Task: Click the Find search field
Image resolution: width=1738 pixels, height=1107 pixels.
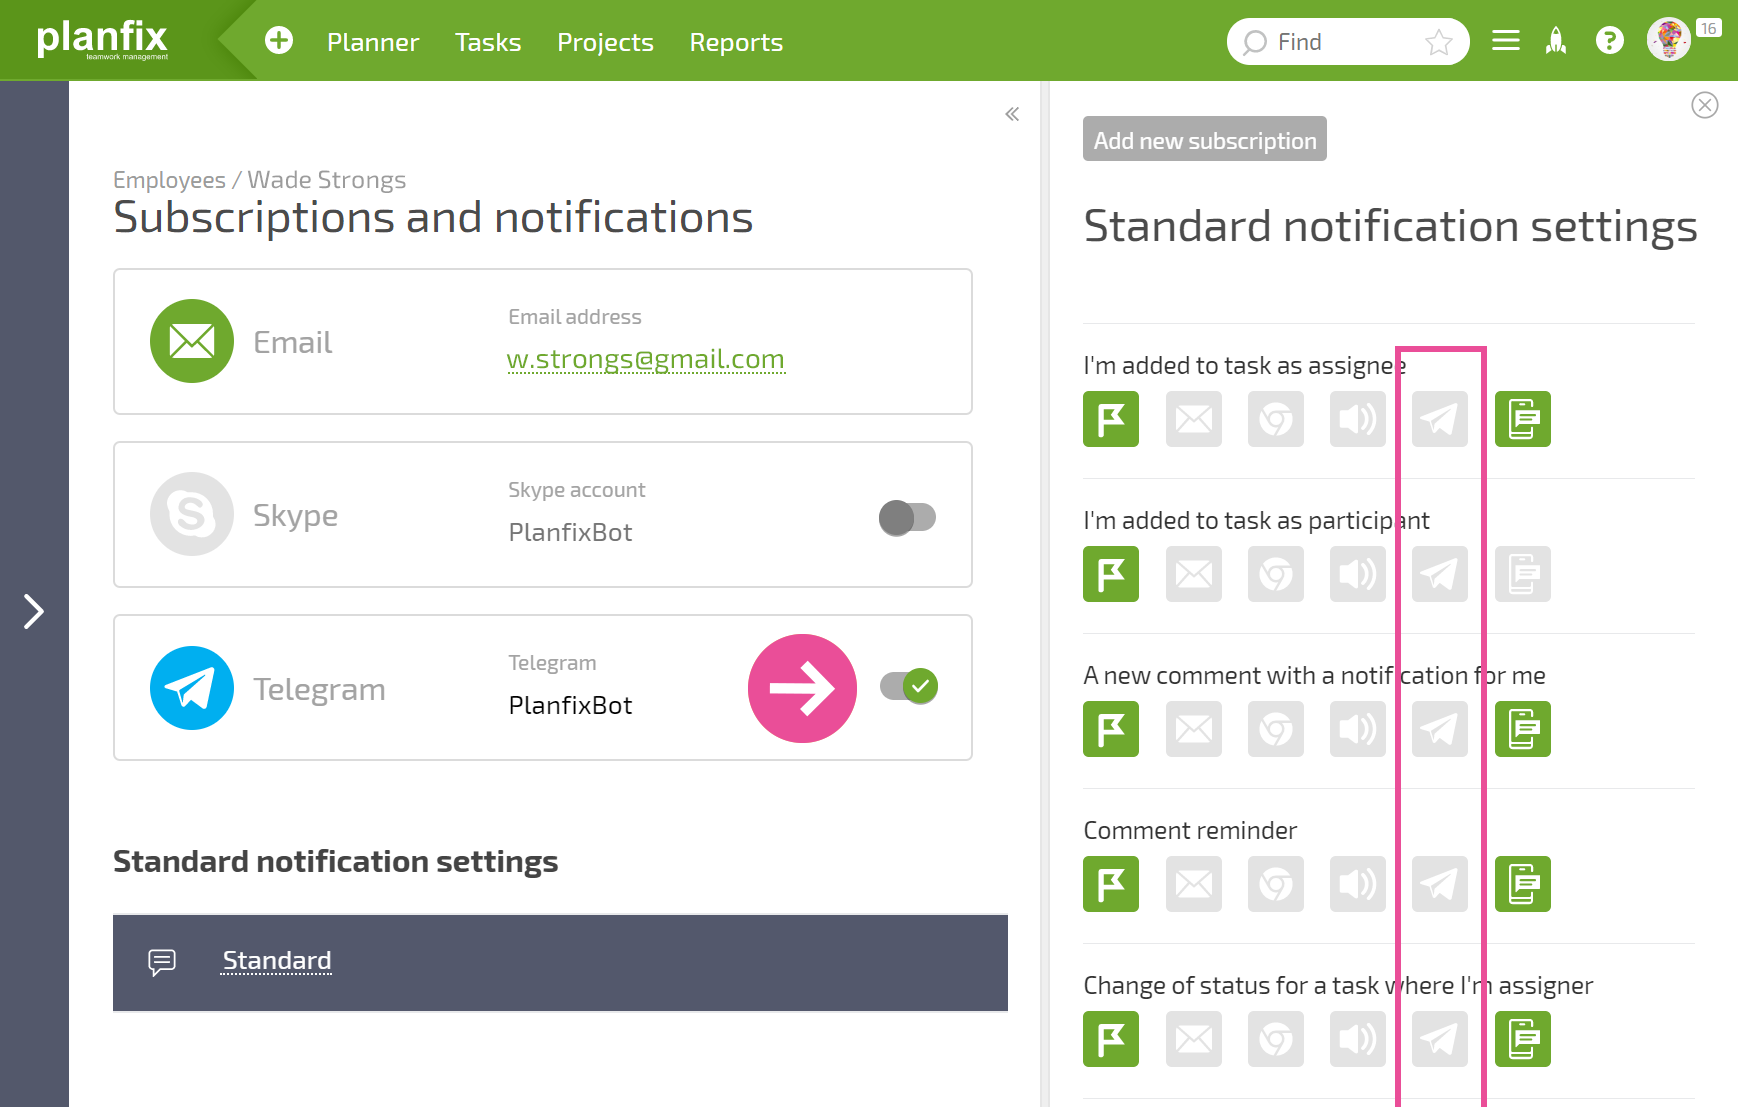Action: click(x=1348, y=42)
